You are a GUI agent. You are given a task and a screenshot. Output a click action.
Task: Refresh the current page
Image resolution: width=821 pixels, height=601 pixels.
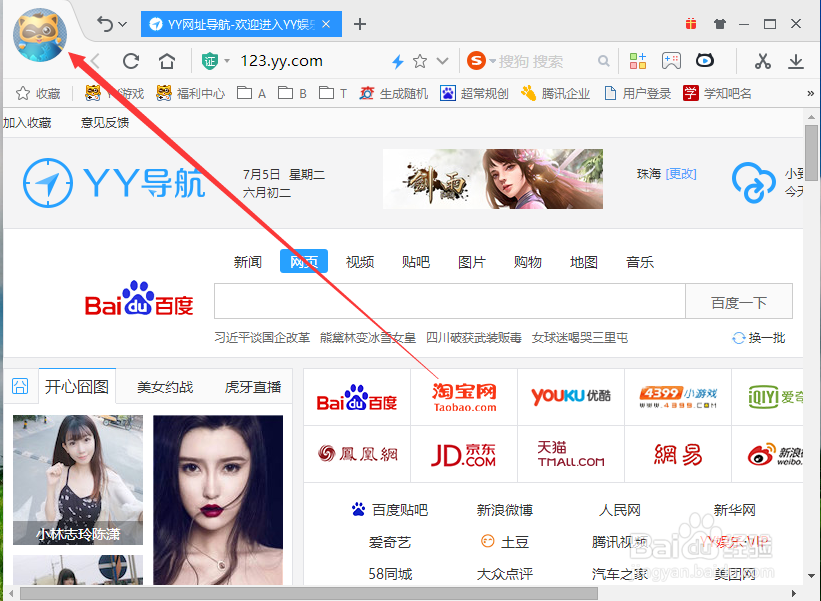click(130, 61)
